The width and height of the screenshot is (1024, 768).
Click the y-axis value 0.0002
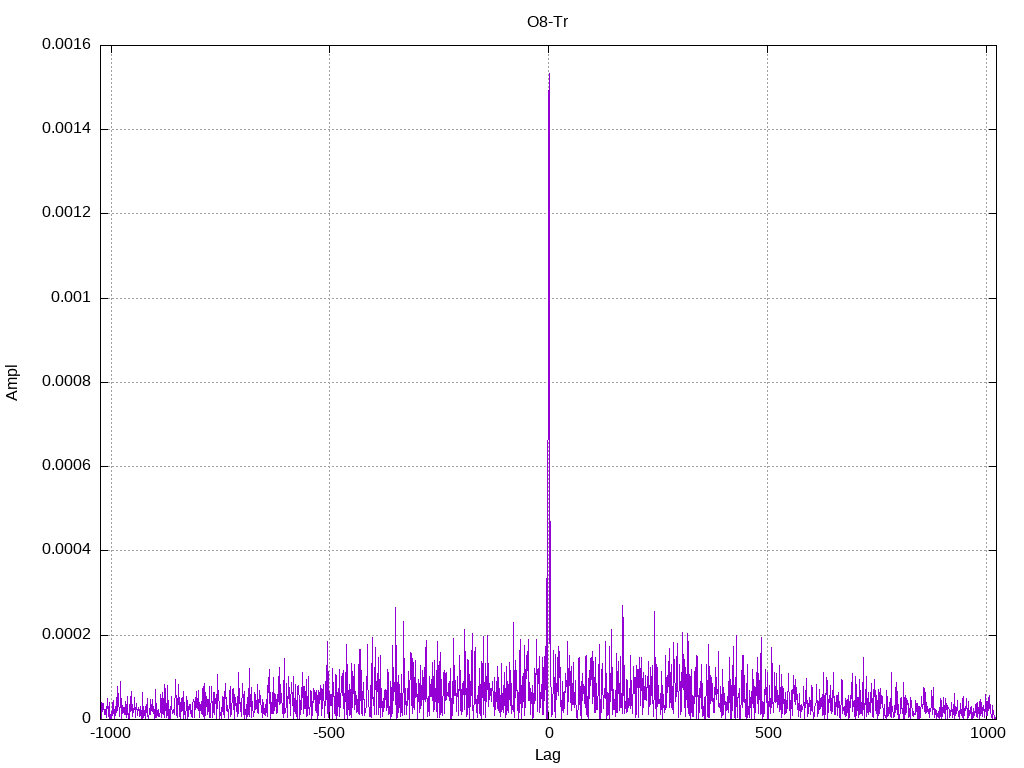tap(67, 634)
